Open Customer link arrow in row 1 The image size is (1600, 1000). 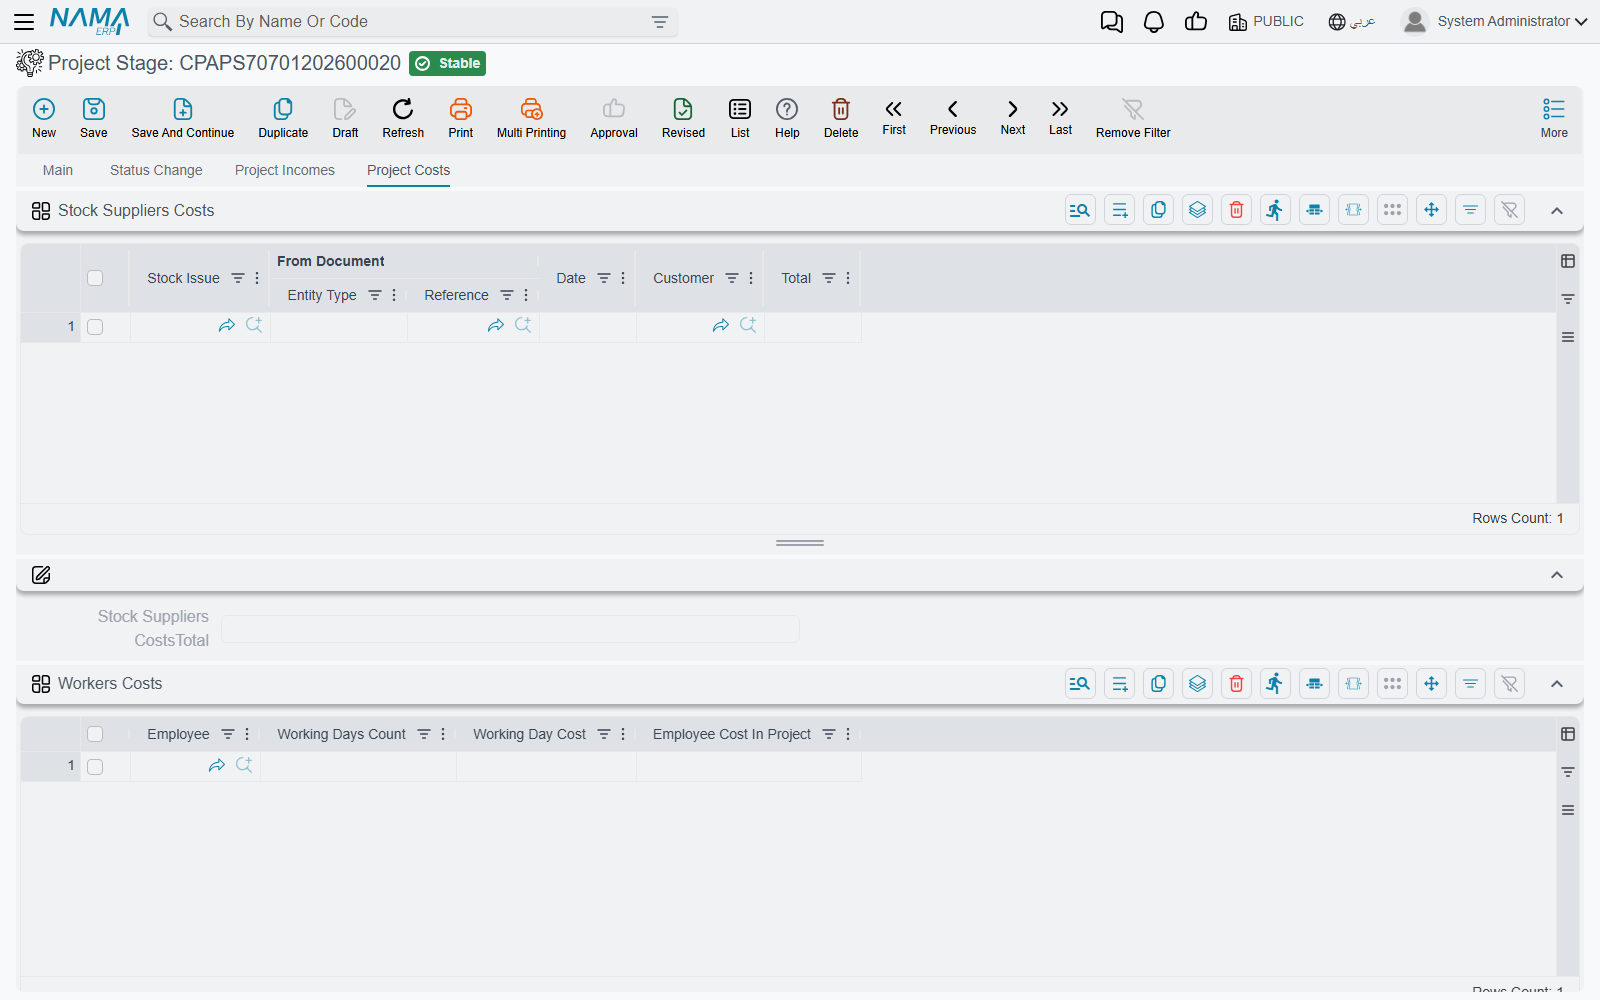coord(721,325)
